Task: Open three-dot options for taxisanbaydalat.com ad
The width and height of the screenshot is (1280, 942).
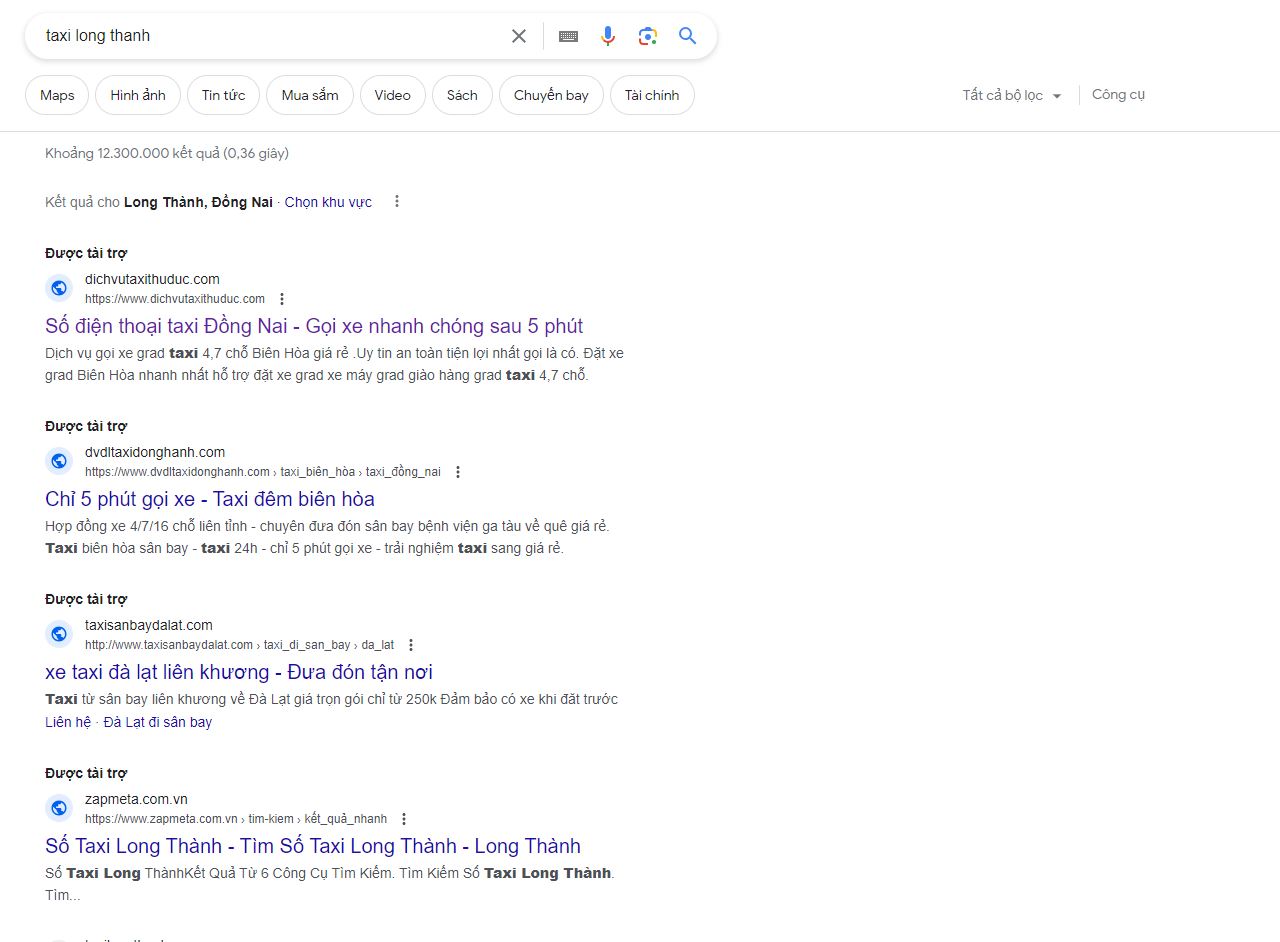Action: pyautogui.click(x=411, y=645)
